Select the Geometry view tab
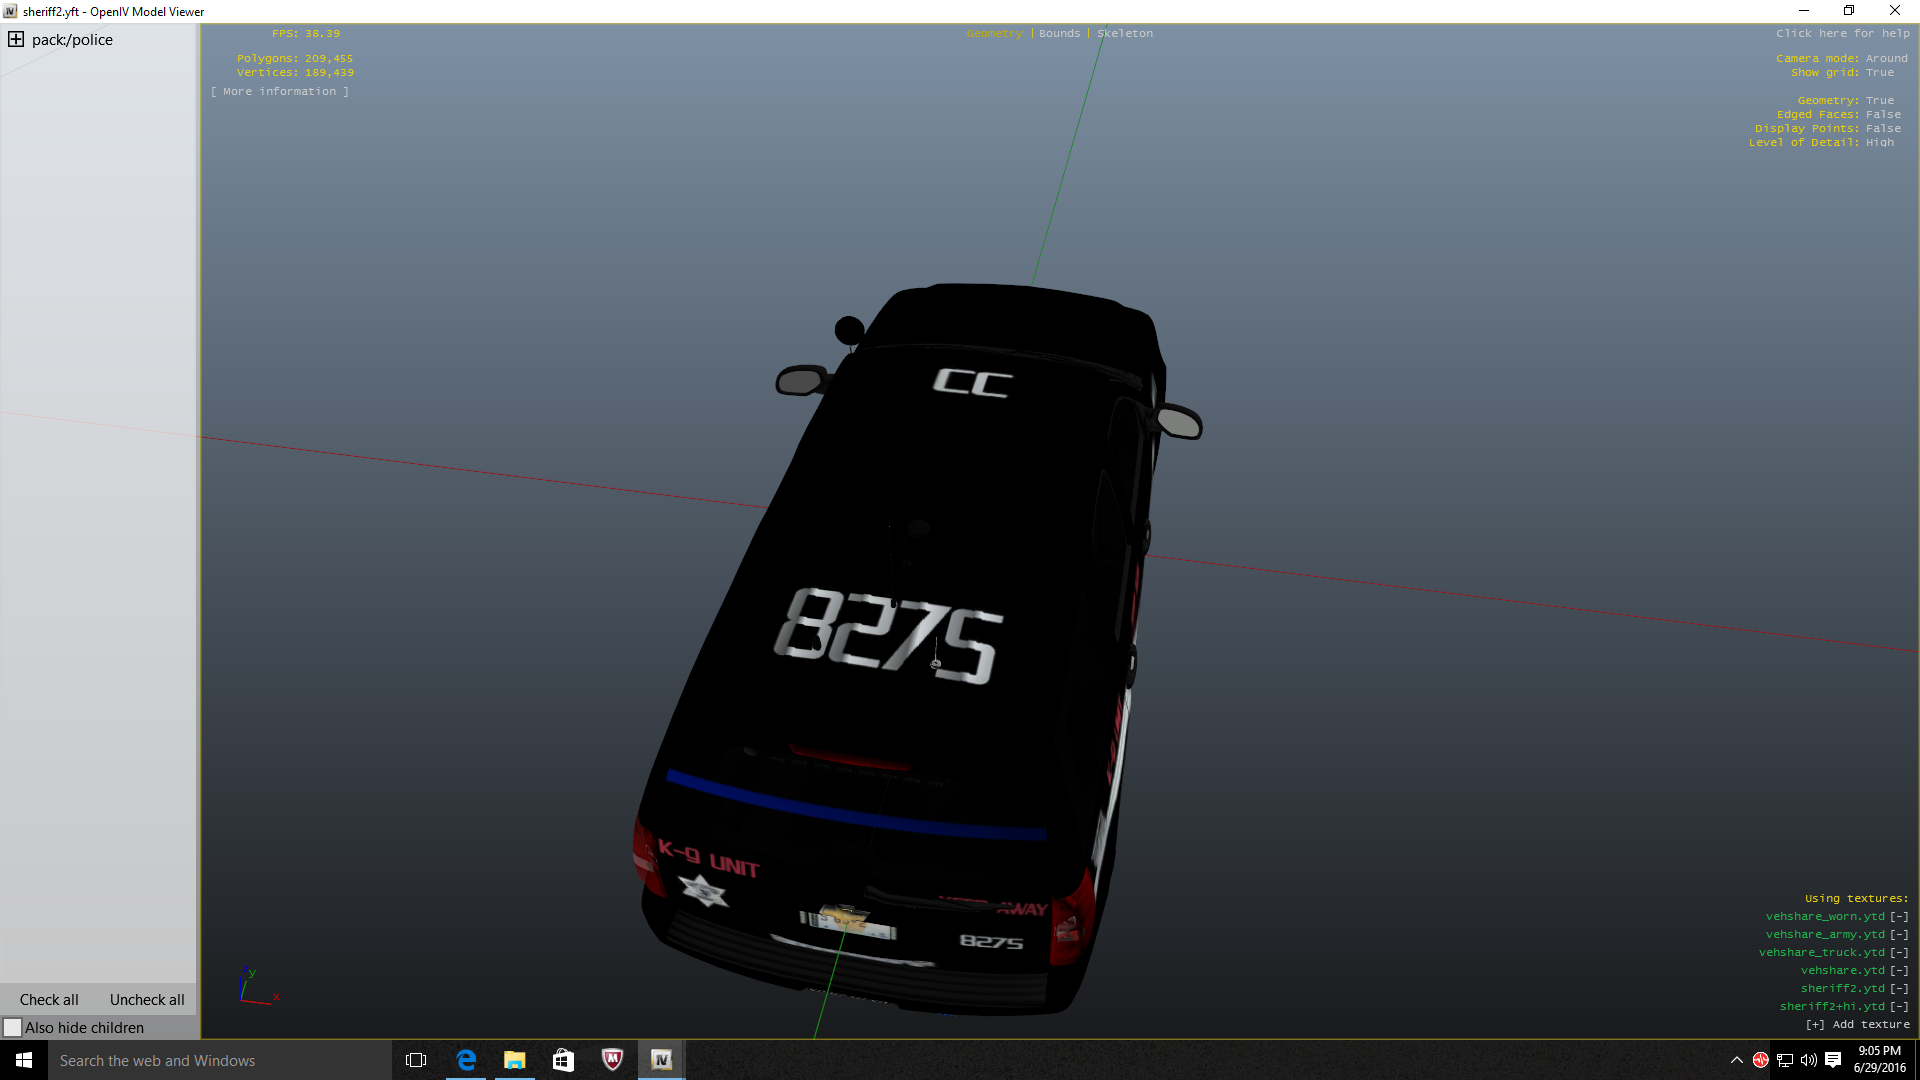 (994, 33)
